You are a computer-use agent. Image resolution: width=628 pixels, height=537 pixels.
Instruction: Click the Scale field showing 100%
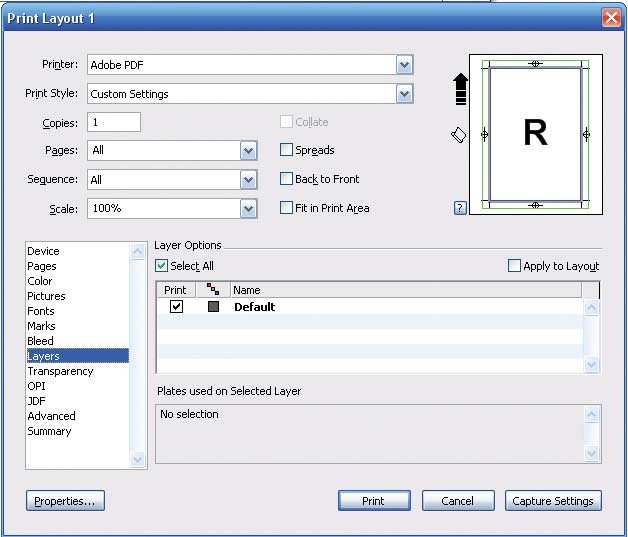[164, 209]
